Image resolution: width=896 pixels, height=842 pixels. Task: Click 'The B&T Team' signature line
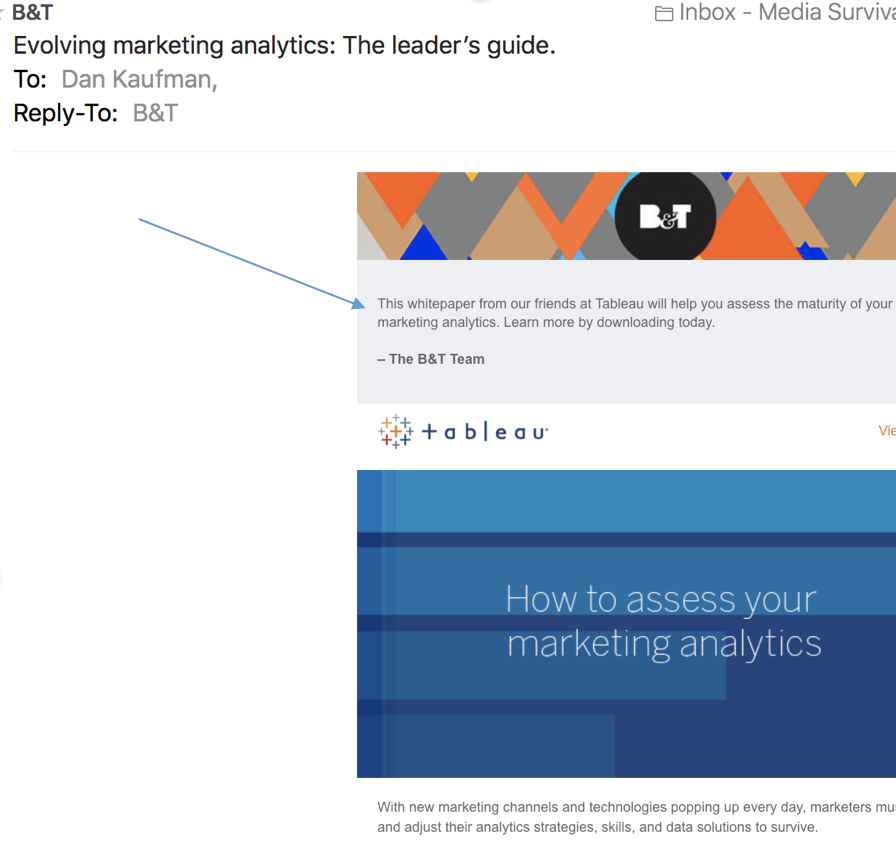tap(431, 359)
